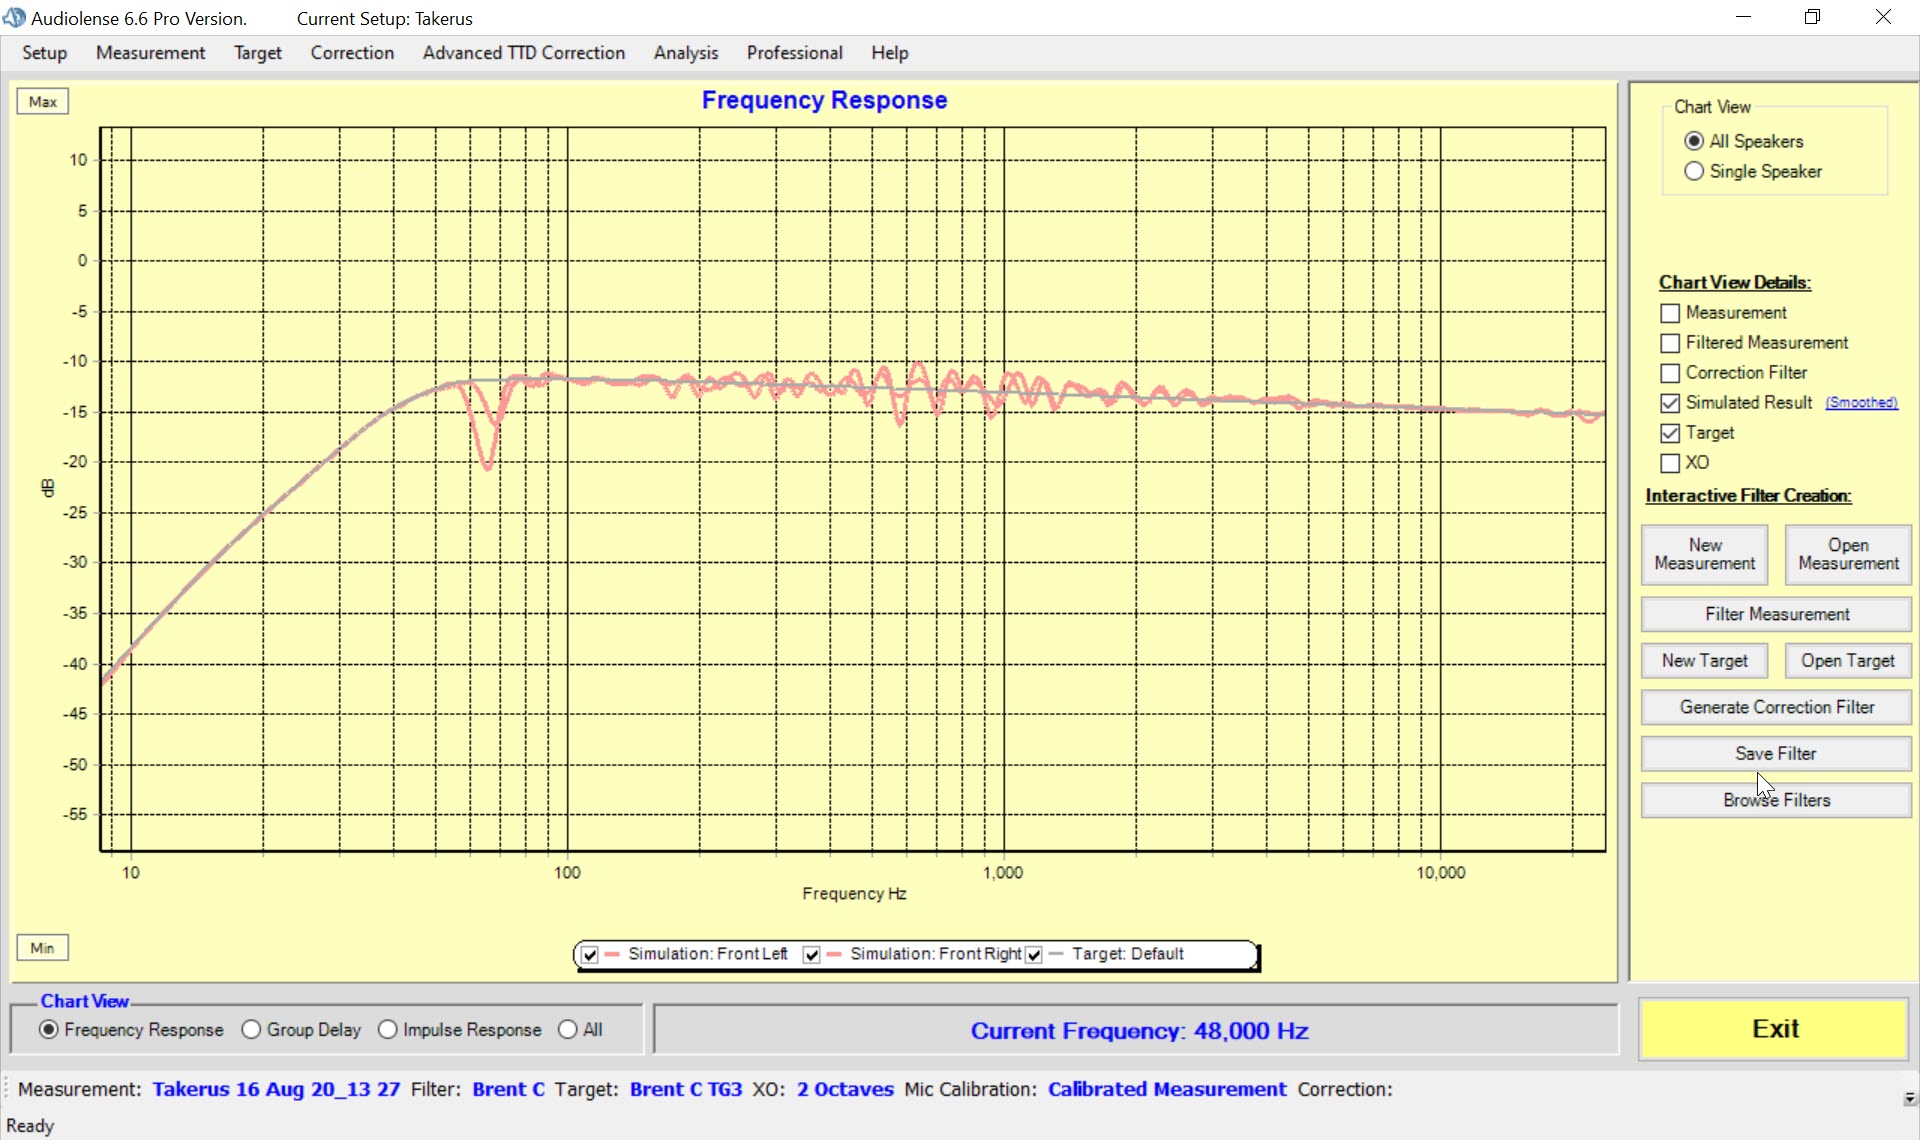Image resolution: width=1920 pixels, height=1140 pixels.
Task: Click the Save Filter button
Action: (x=1776, y=754)
